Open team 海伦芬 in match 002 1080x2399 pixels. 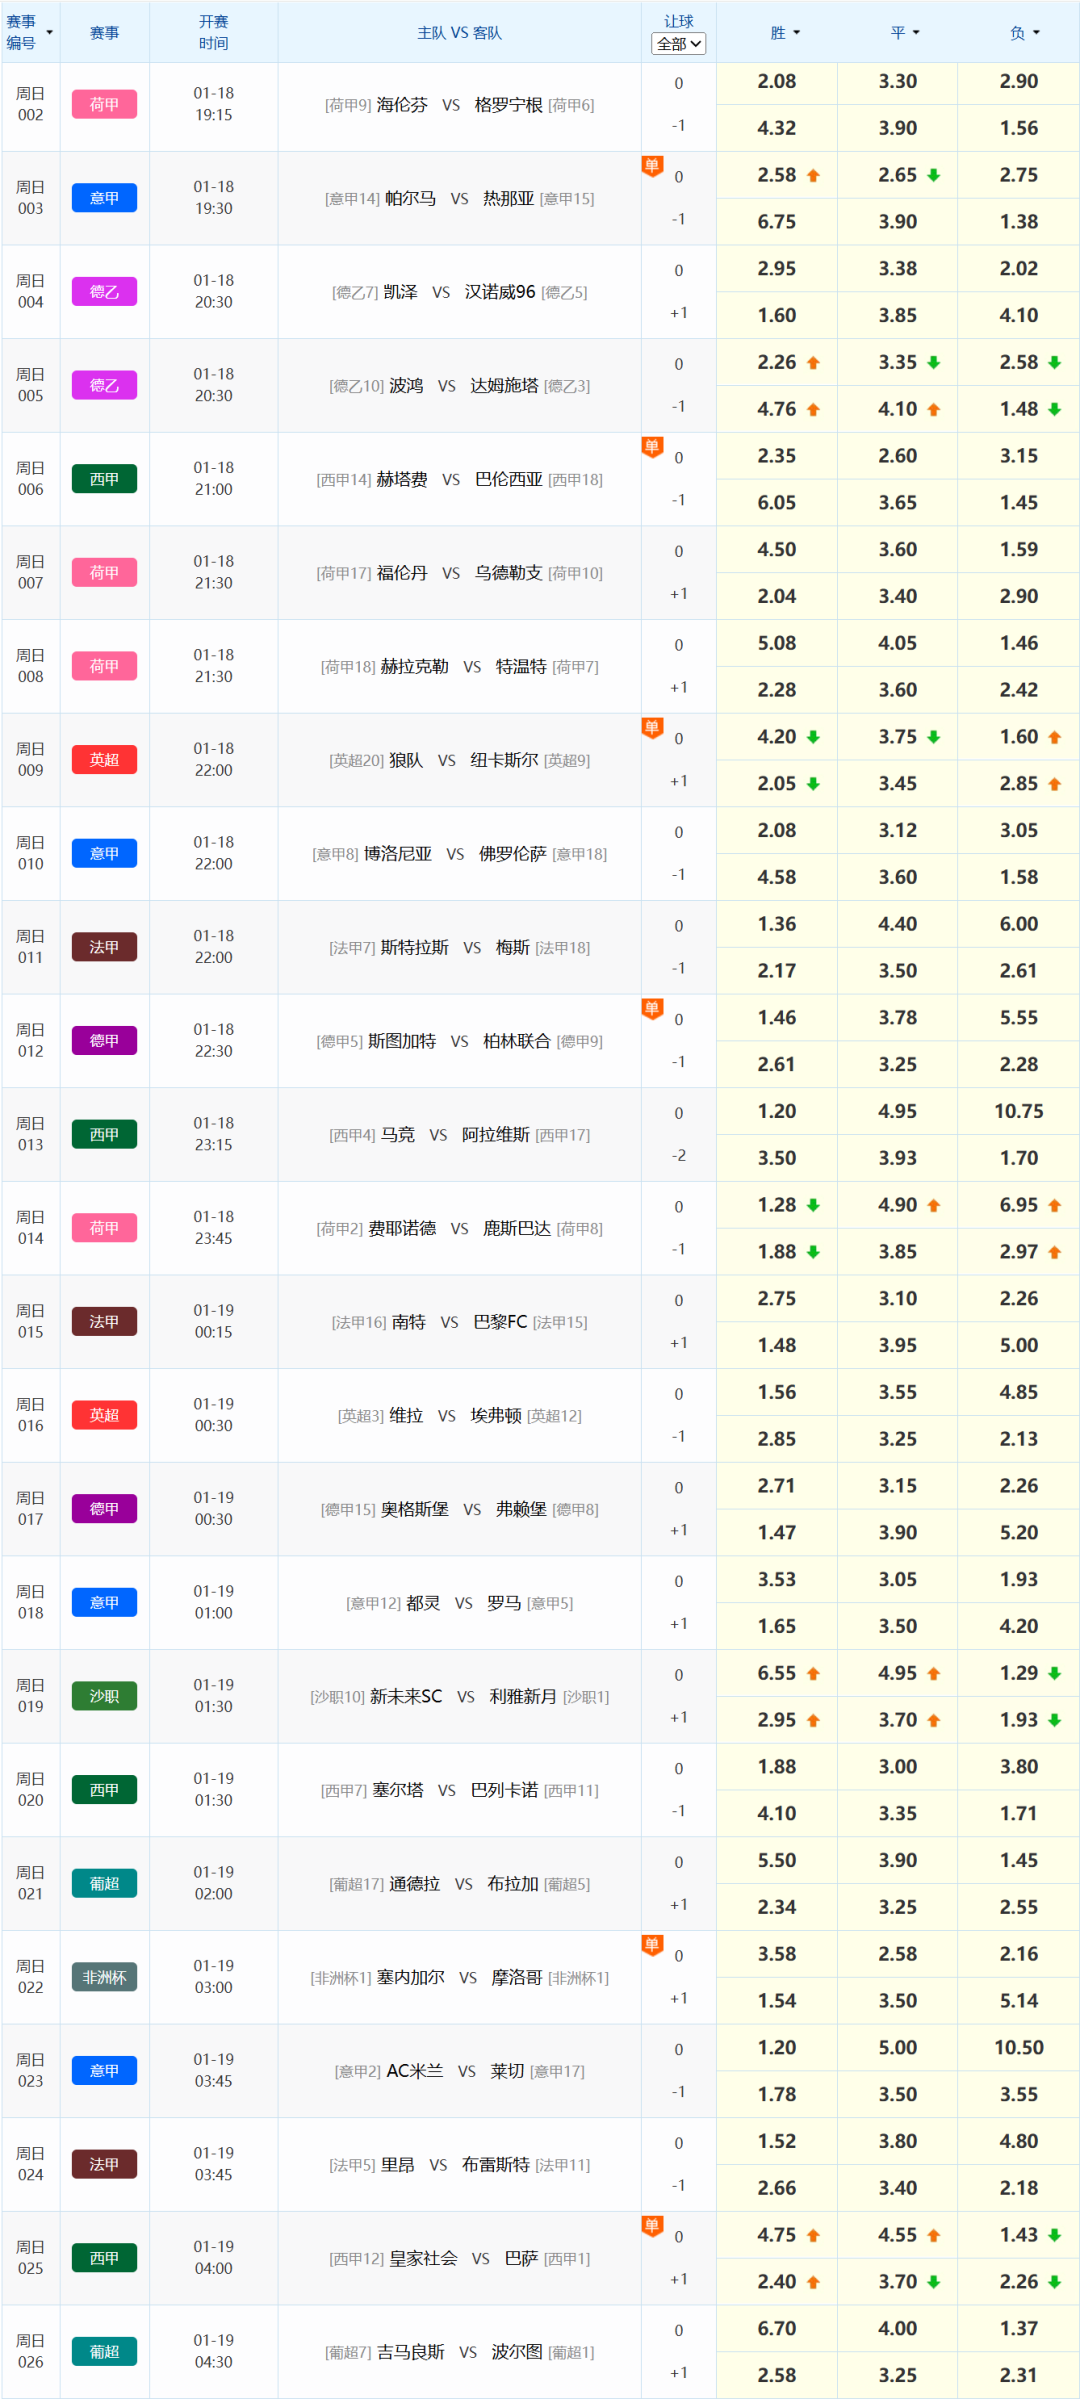[x=402, y=105]
